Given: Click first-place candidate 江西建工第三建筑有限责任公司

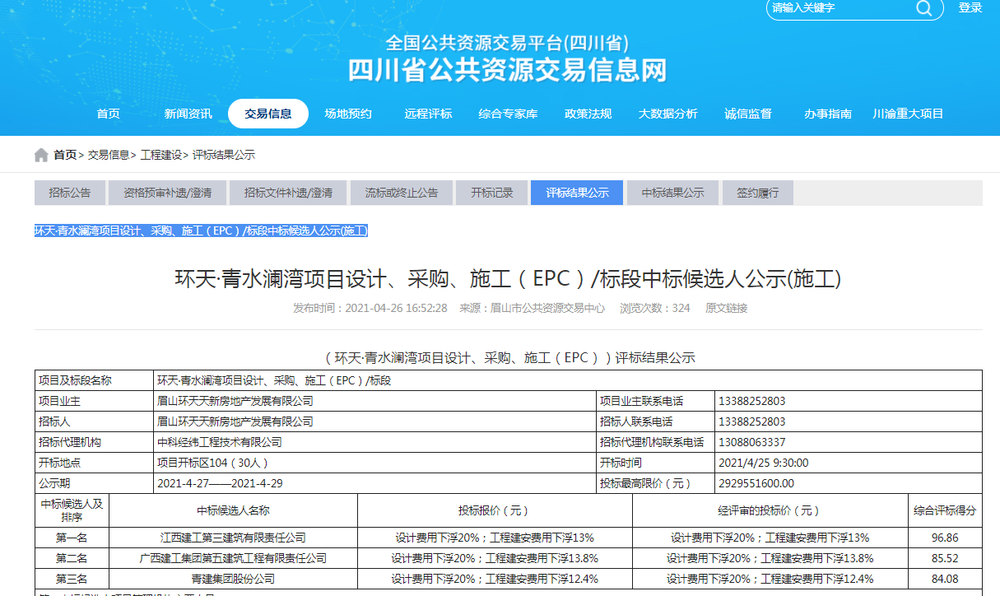Looking at the screenshot, I should pyautogui.click(x=233, y=538).
